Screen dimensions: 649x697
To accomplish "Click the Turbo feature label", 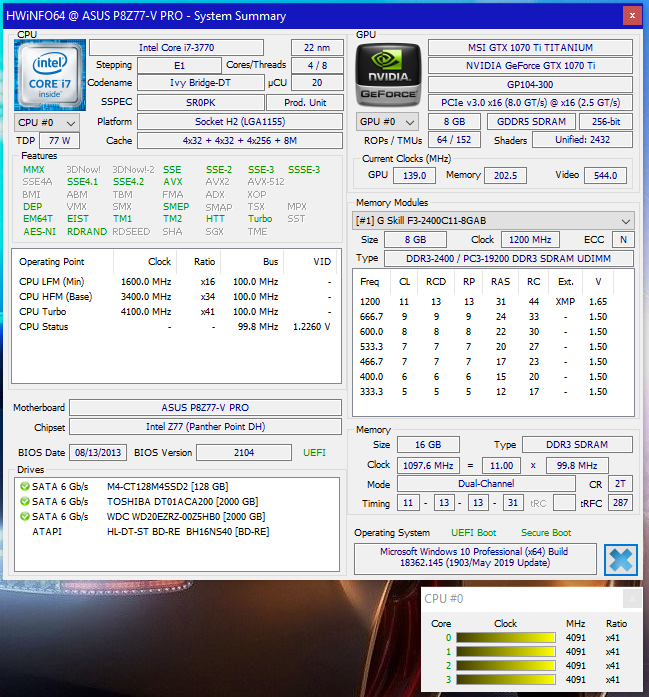I will [x=260, y=219].
